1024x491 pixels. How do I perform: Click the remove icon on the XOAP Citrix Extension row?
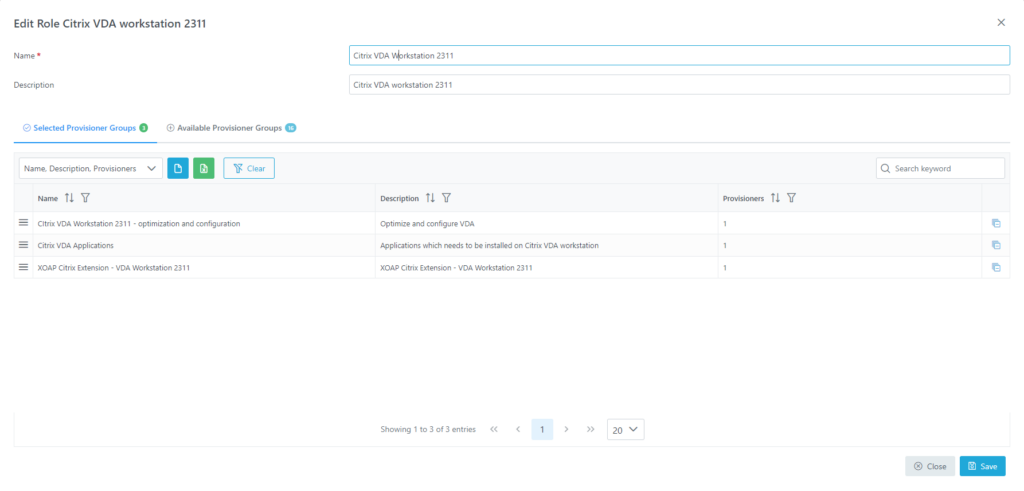[x=996, y=267]
